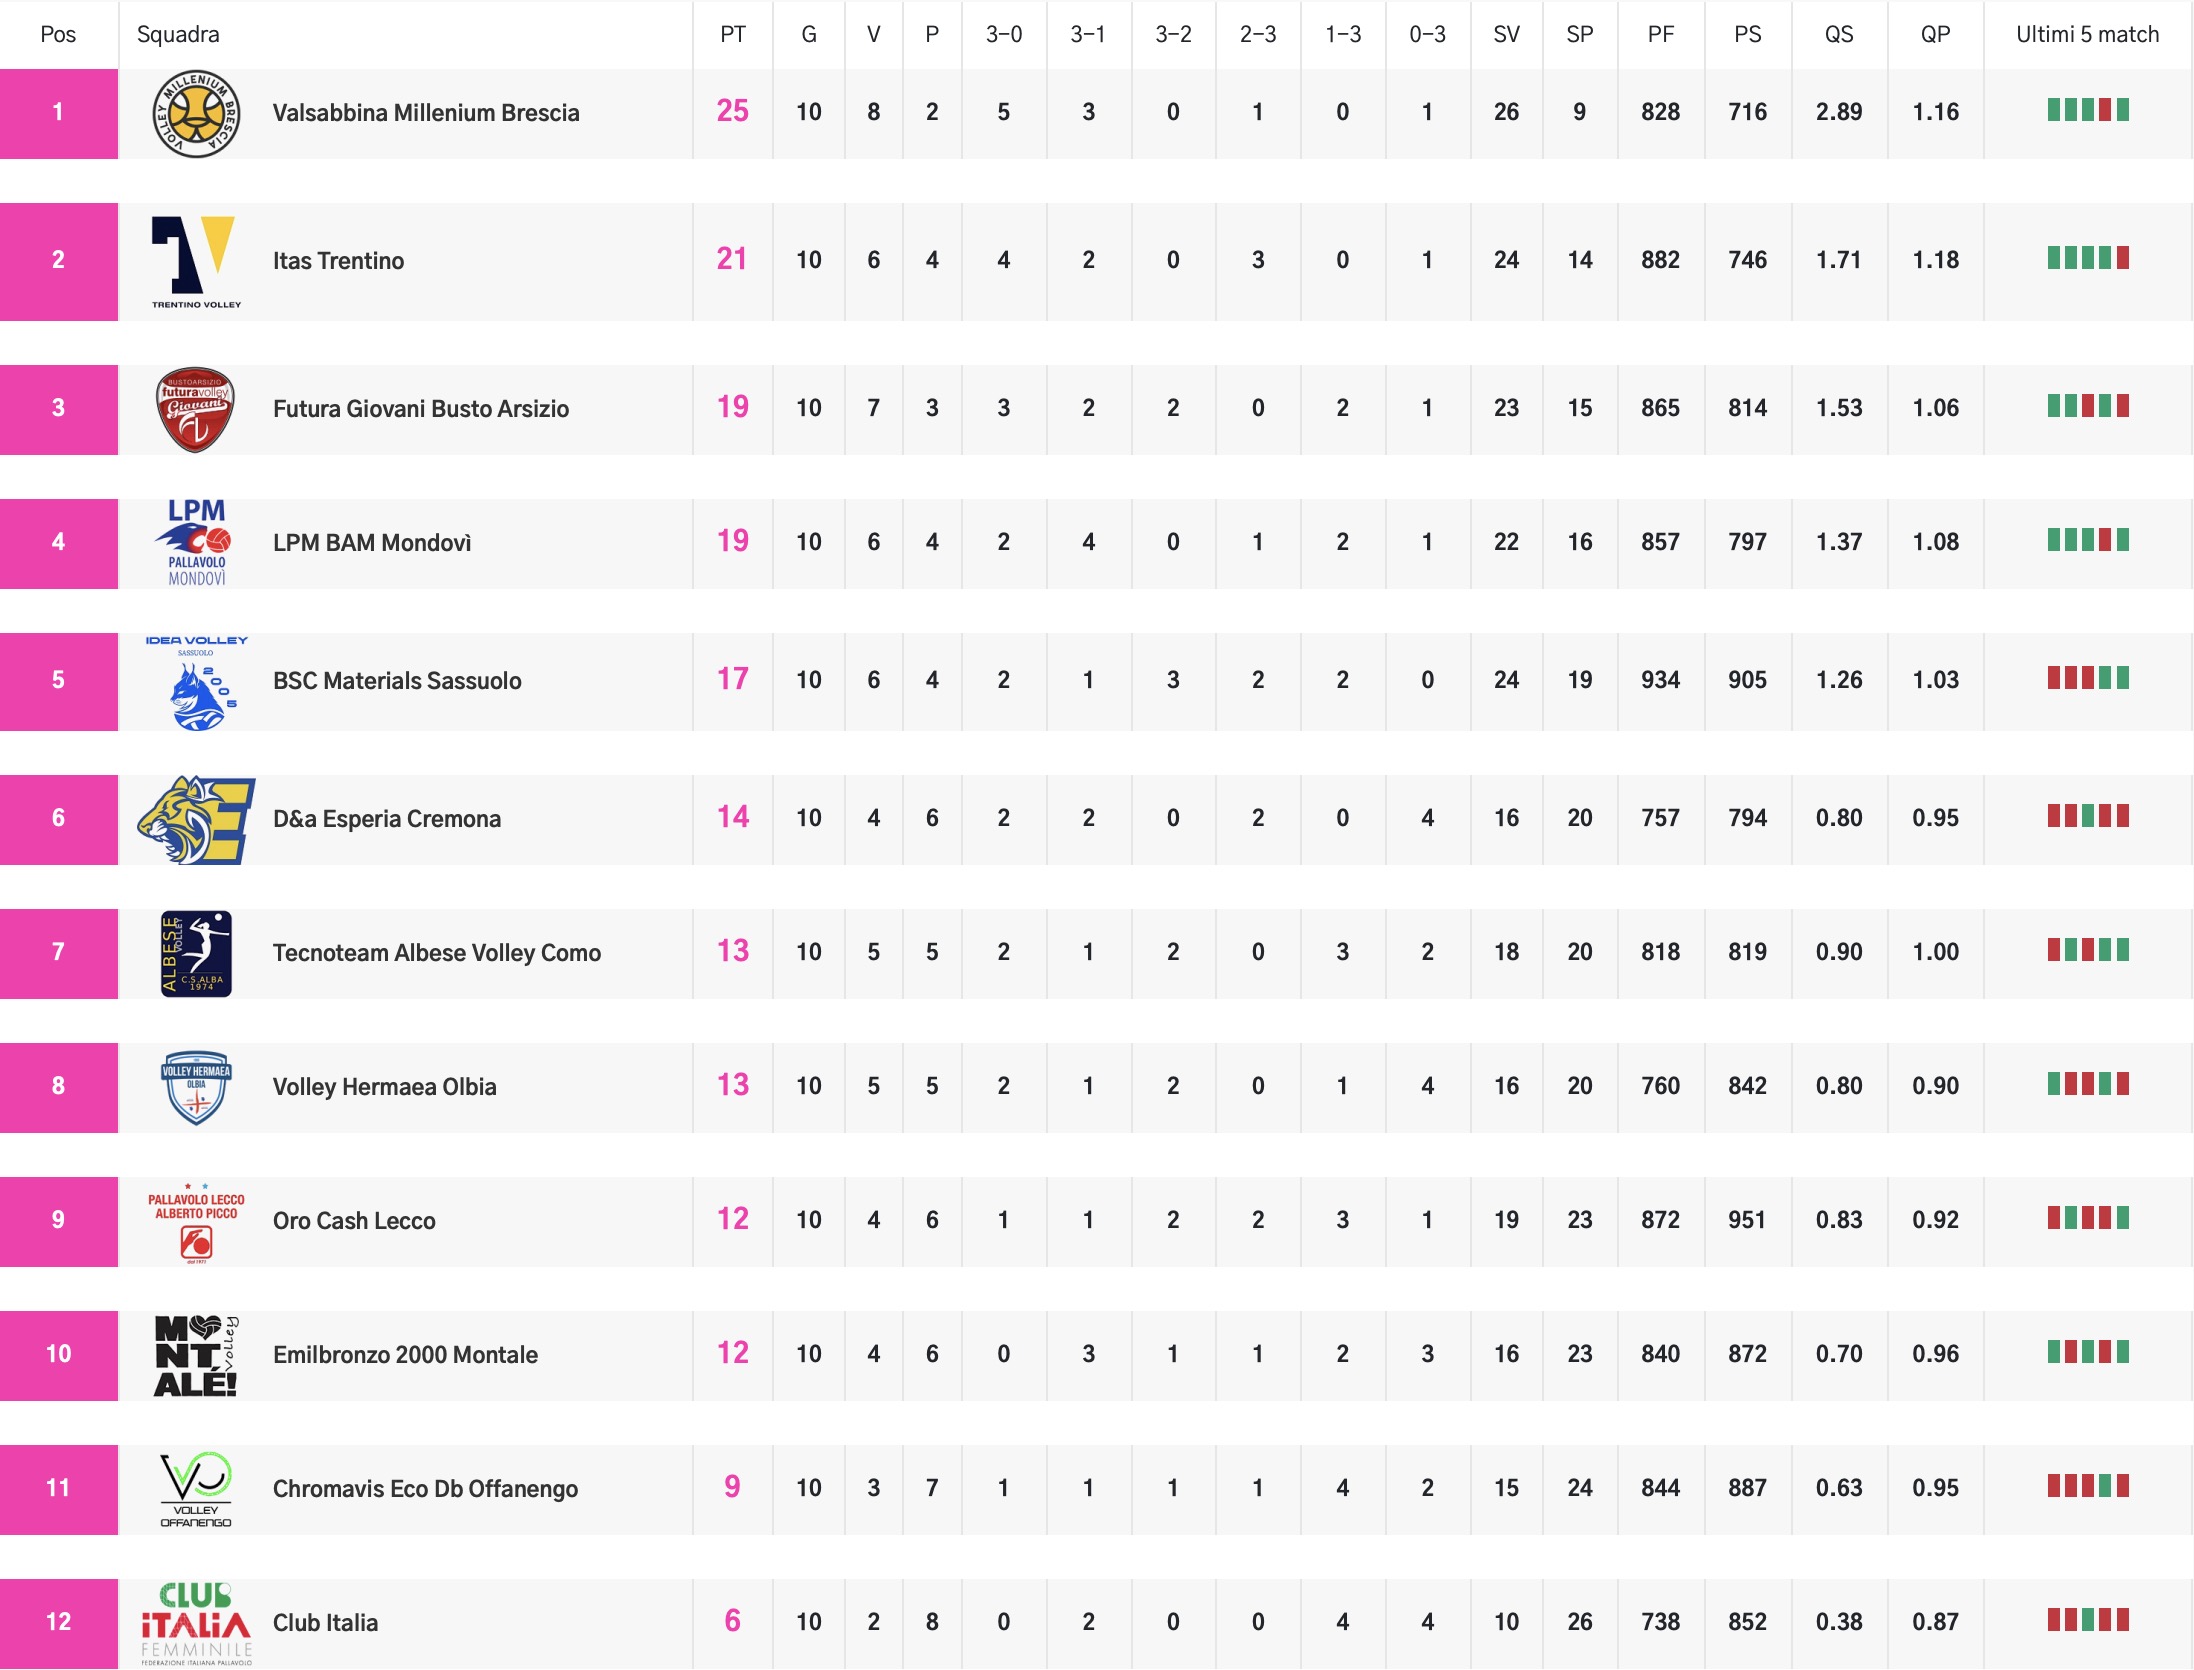Click the pink position 1 cell
This screenshot has width=2194, height=1670.
58,113
